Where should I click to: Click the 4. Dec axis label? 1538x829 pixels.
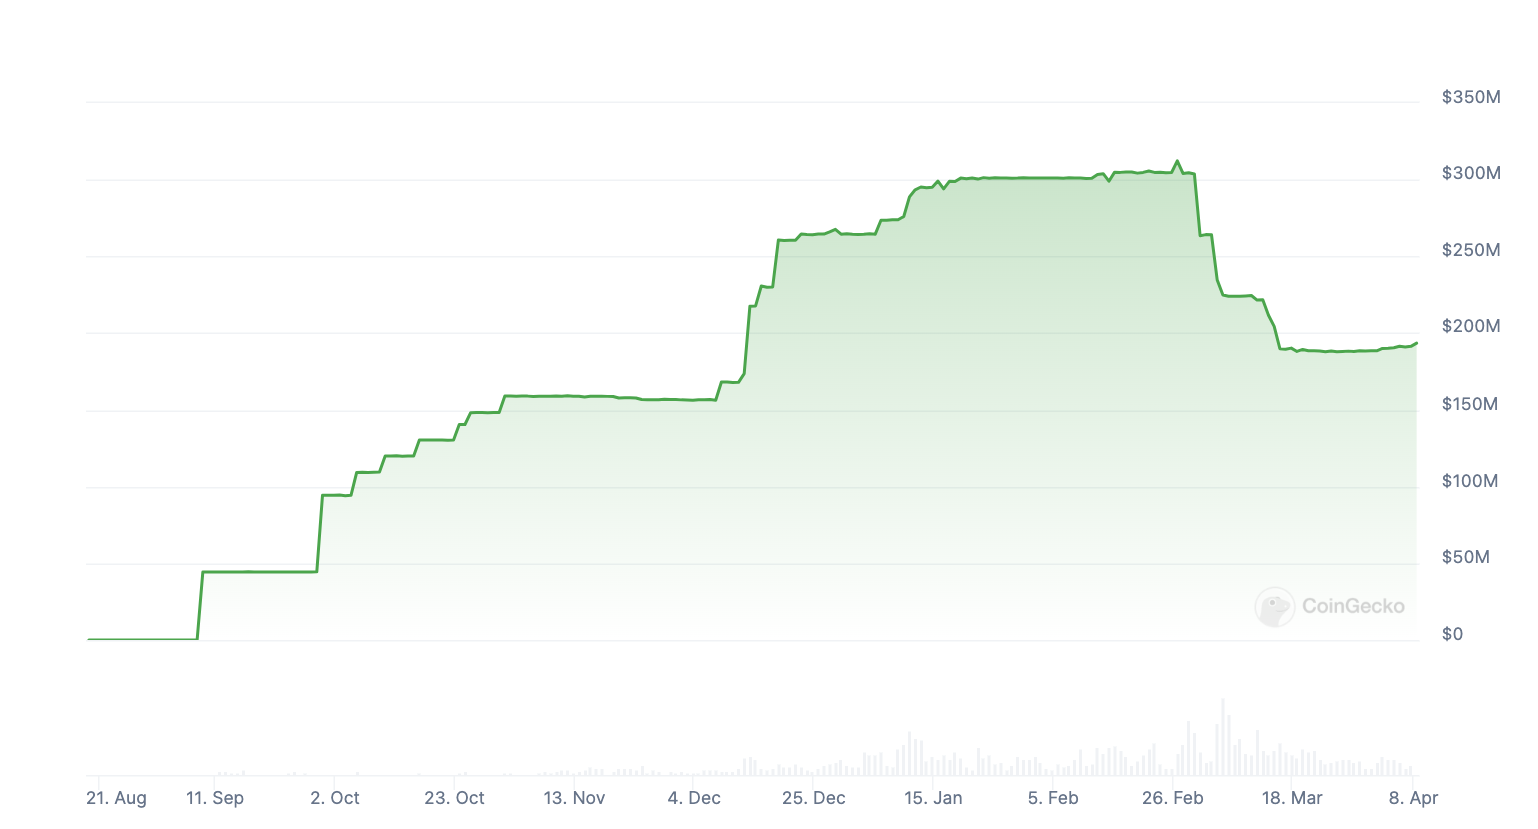pyautogui.click(x=694, y=798)
